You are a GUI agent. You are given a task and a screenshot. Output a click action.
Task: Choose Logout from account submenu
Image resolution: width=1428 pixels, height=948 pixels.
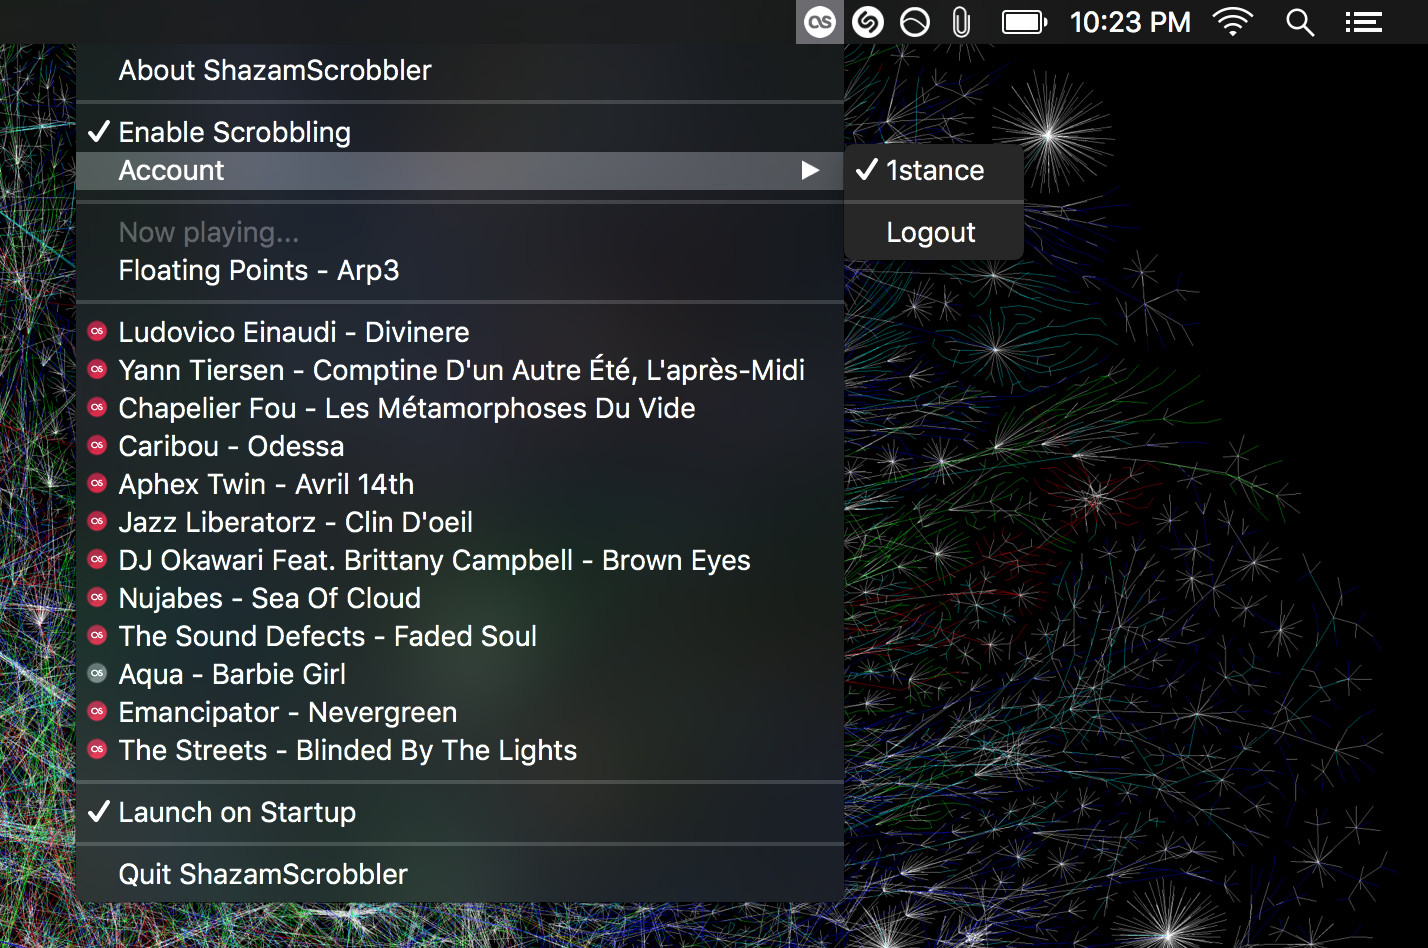934,232
